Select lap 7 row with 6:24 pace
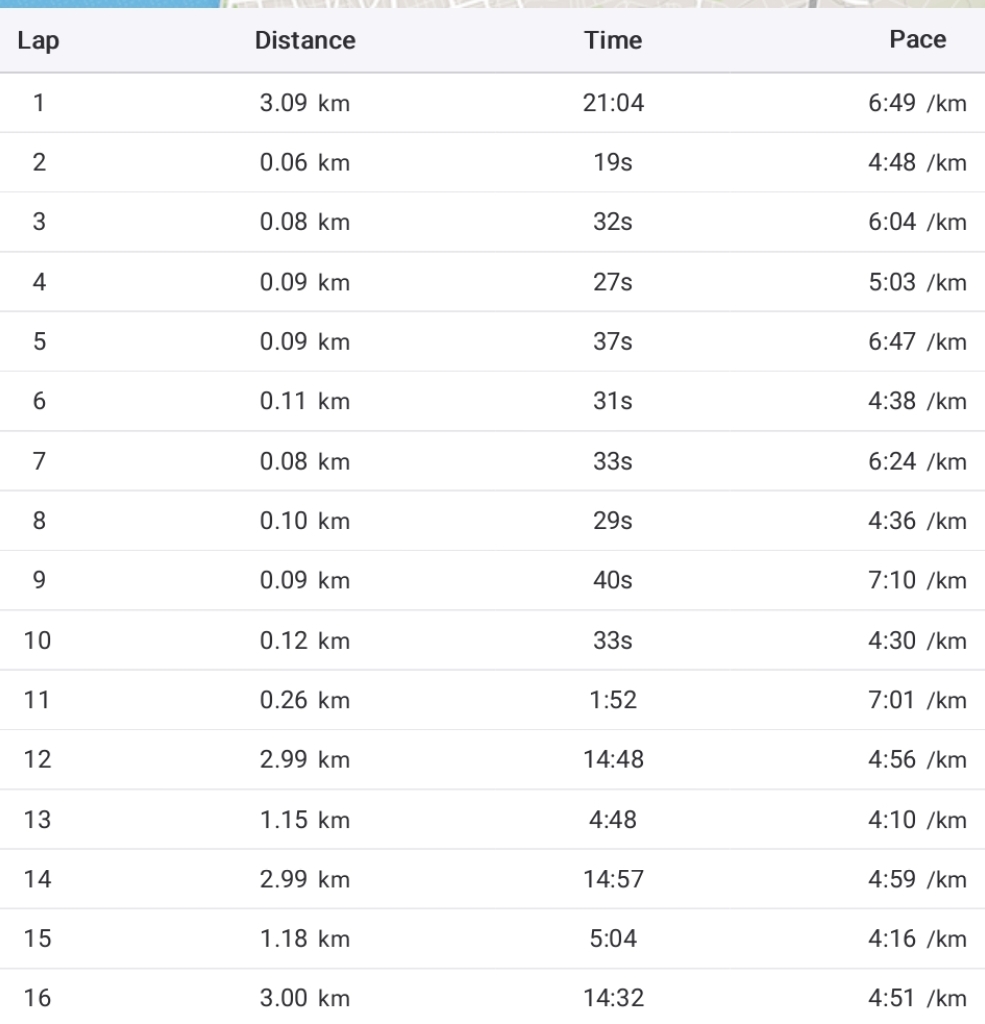The height and width of the screenshot is (1024, 985). tap(492, 461)
